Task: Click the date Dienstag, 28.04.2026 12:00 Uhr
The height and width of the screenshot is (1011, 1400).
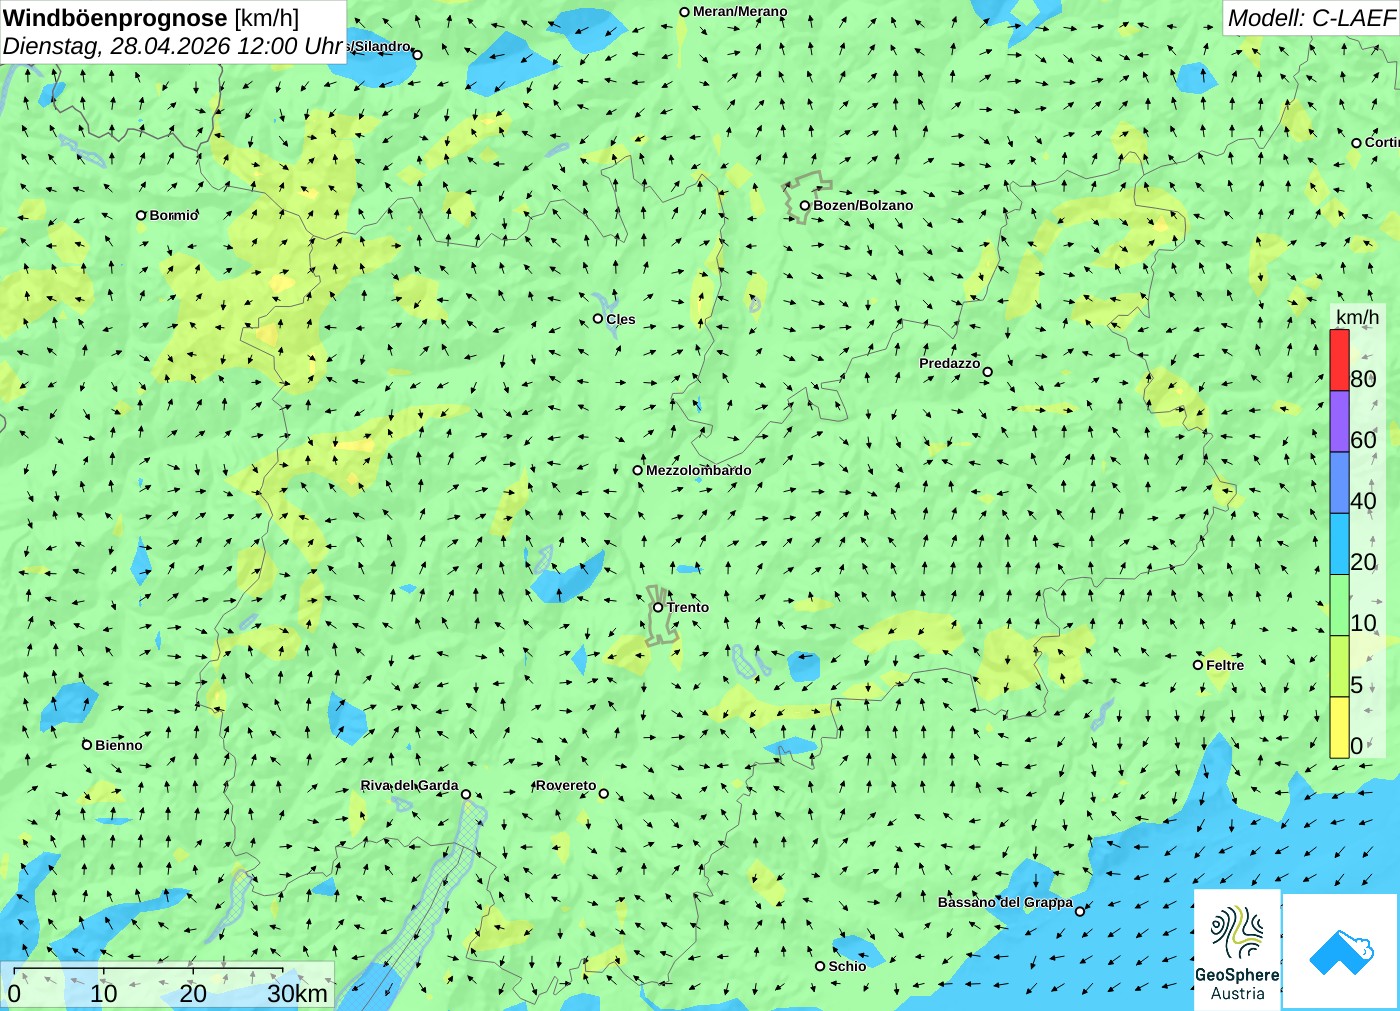Action: tap(173, 46)
